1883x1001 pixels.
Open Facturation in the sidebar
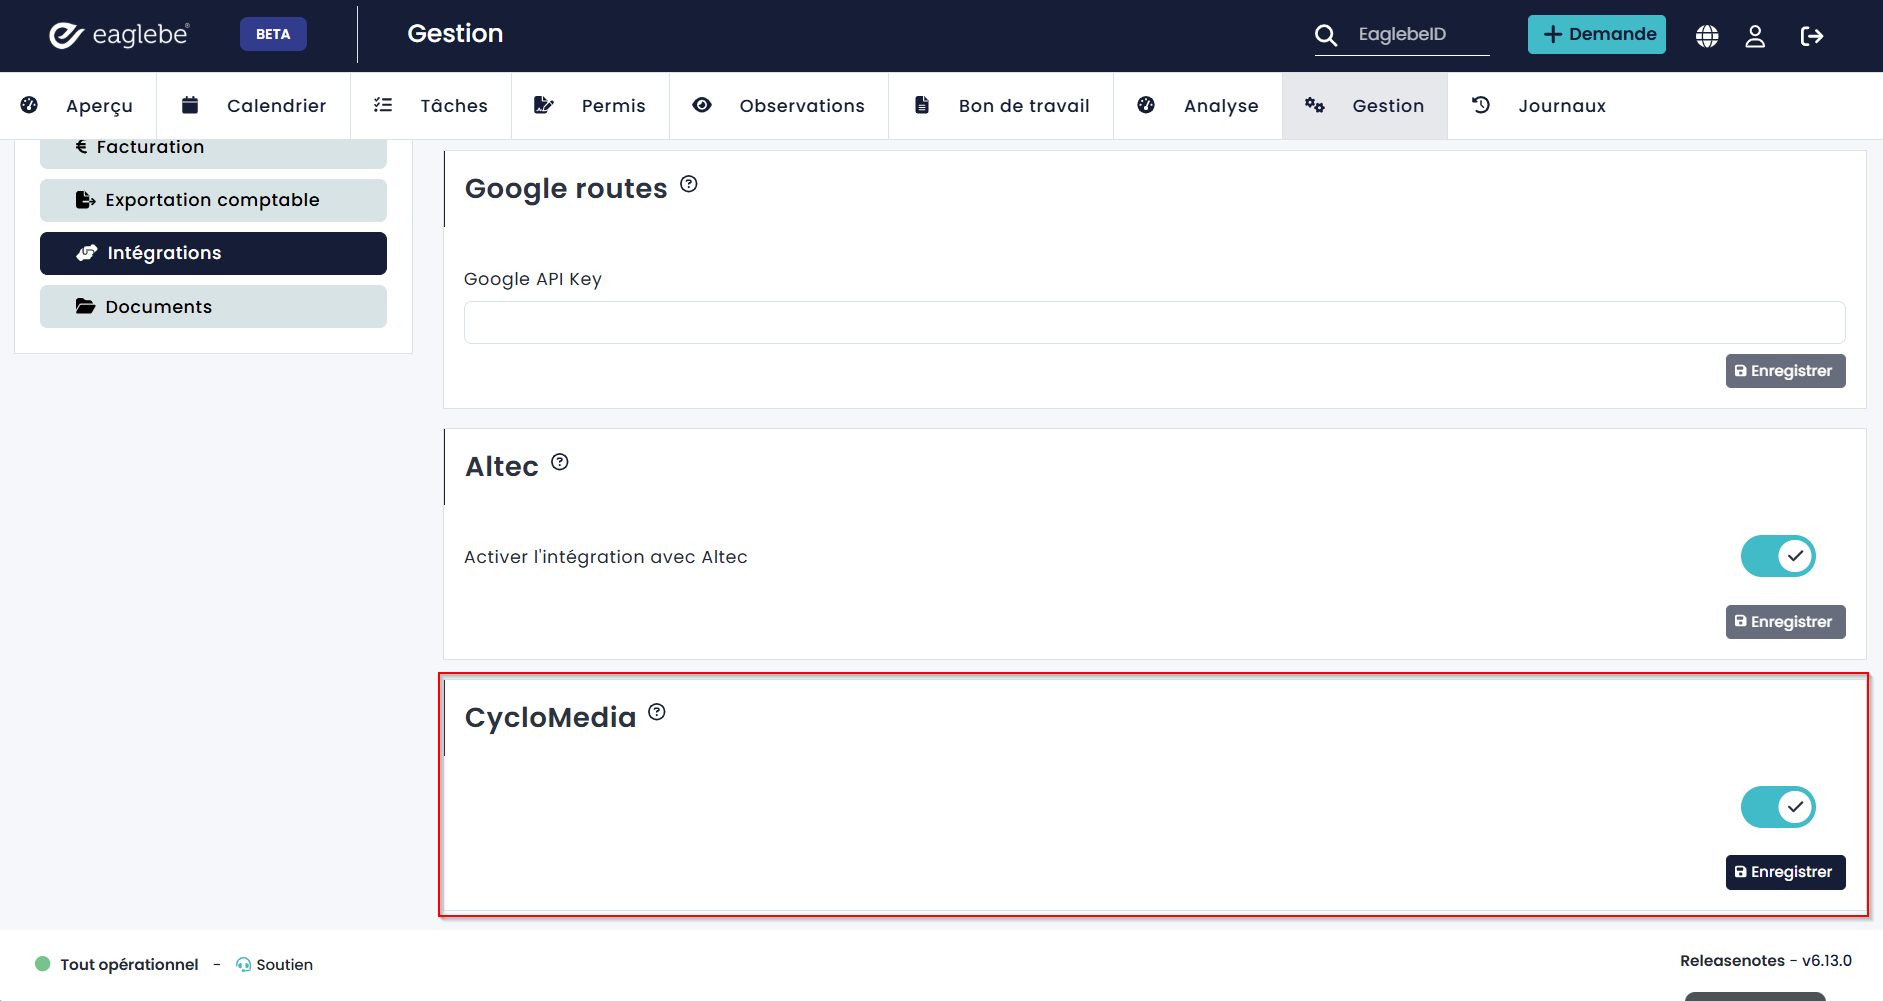[213, 153]
